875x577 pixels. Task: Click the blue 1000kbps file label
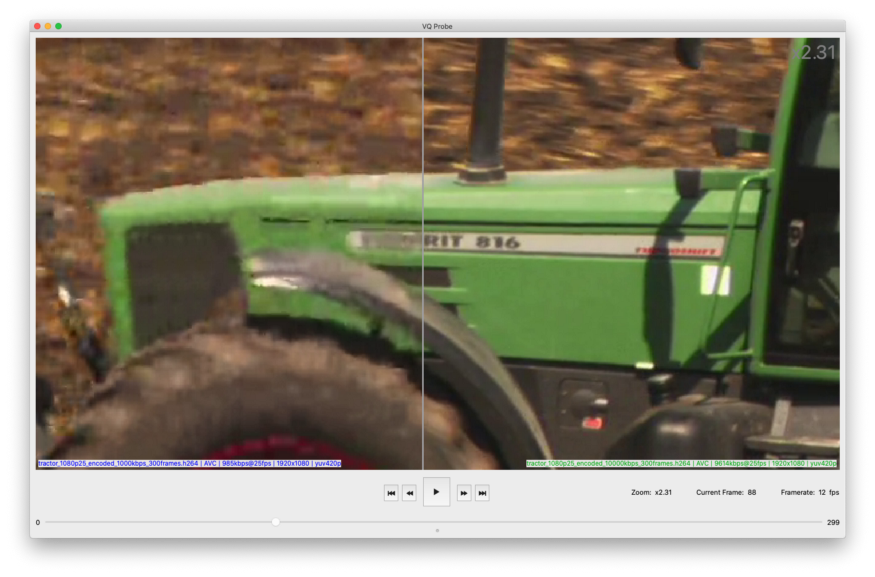189,464
